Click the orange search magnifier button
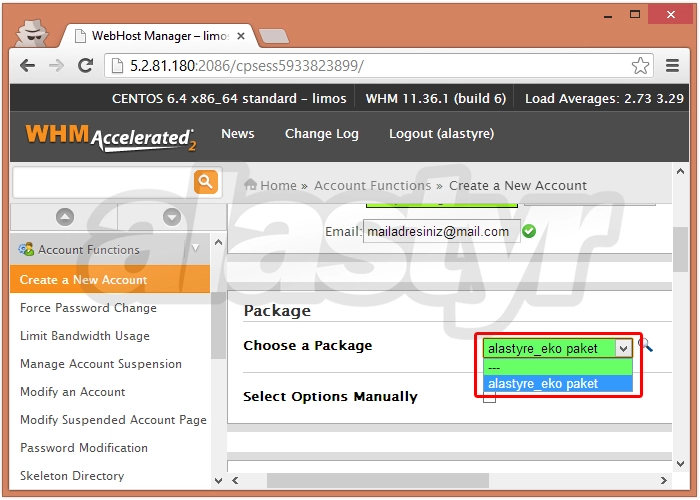Viewport: 700px width, 500px height. pos(206,182)
